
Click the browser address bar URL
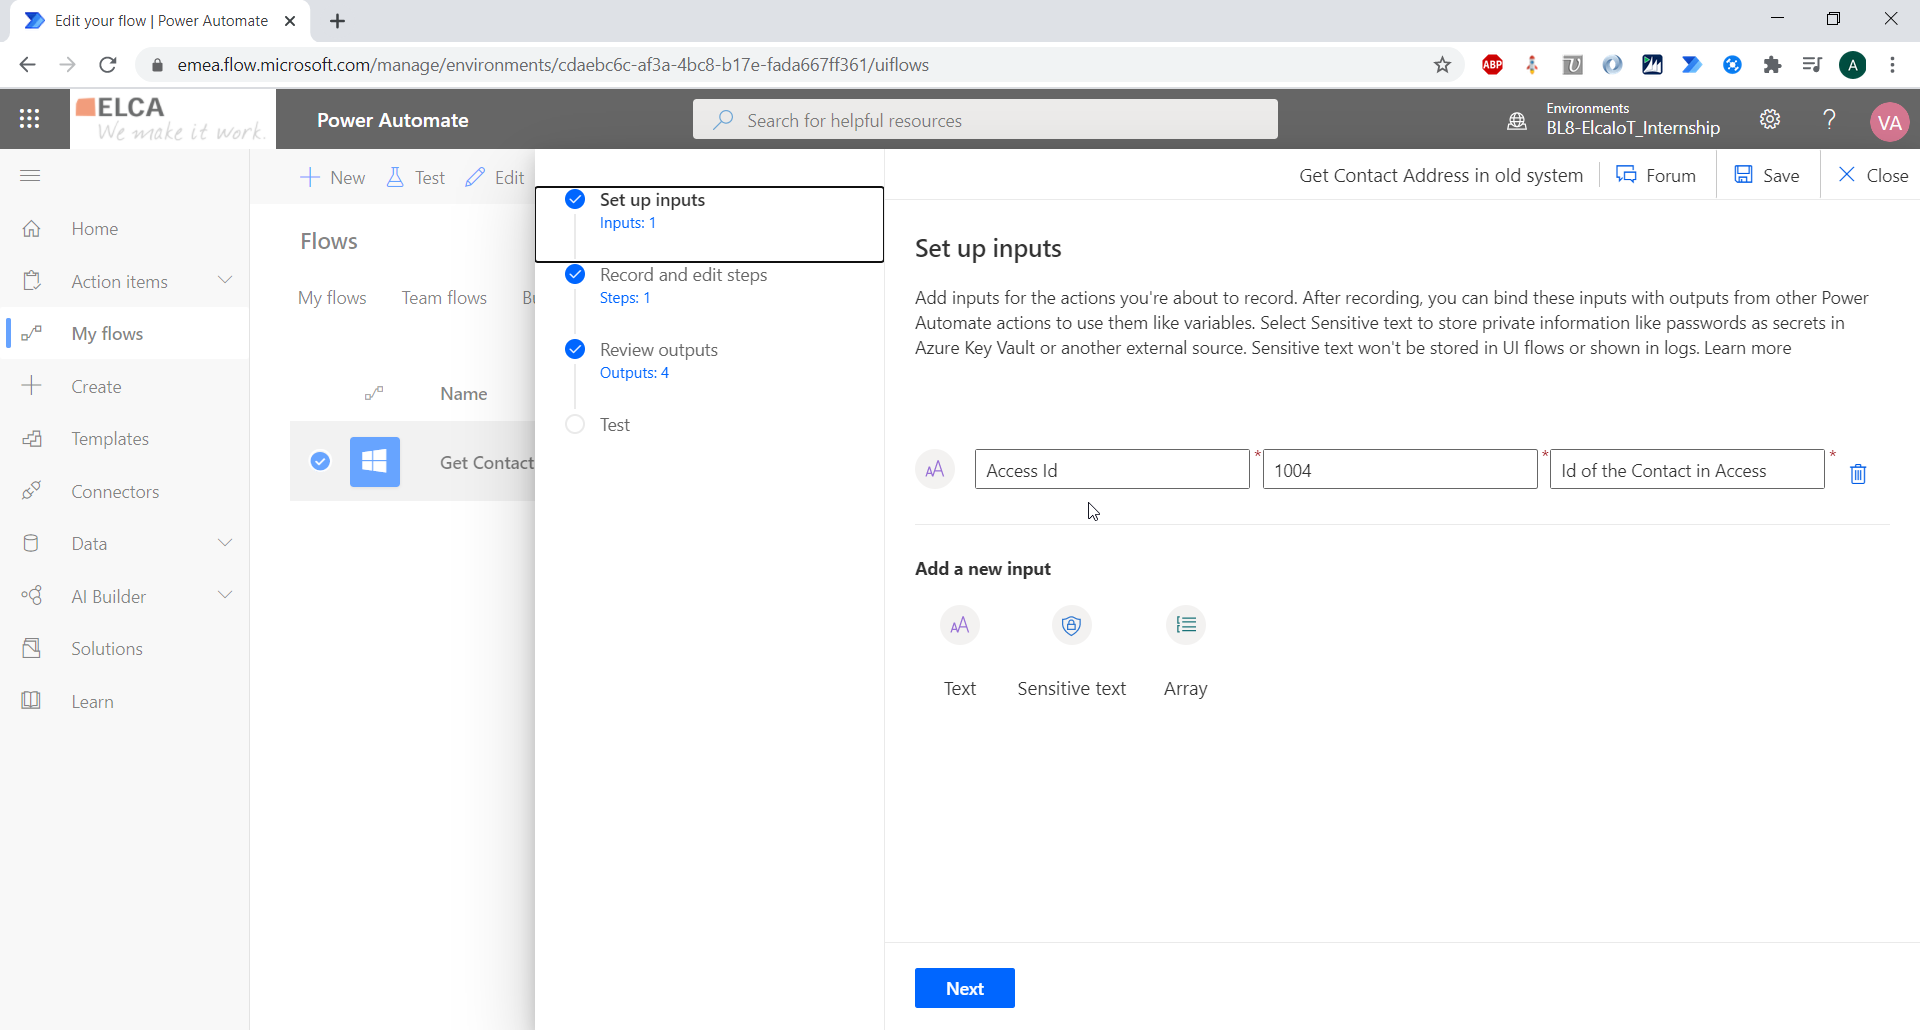tap(553, 65)
